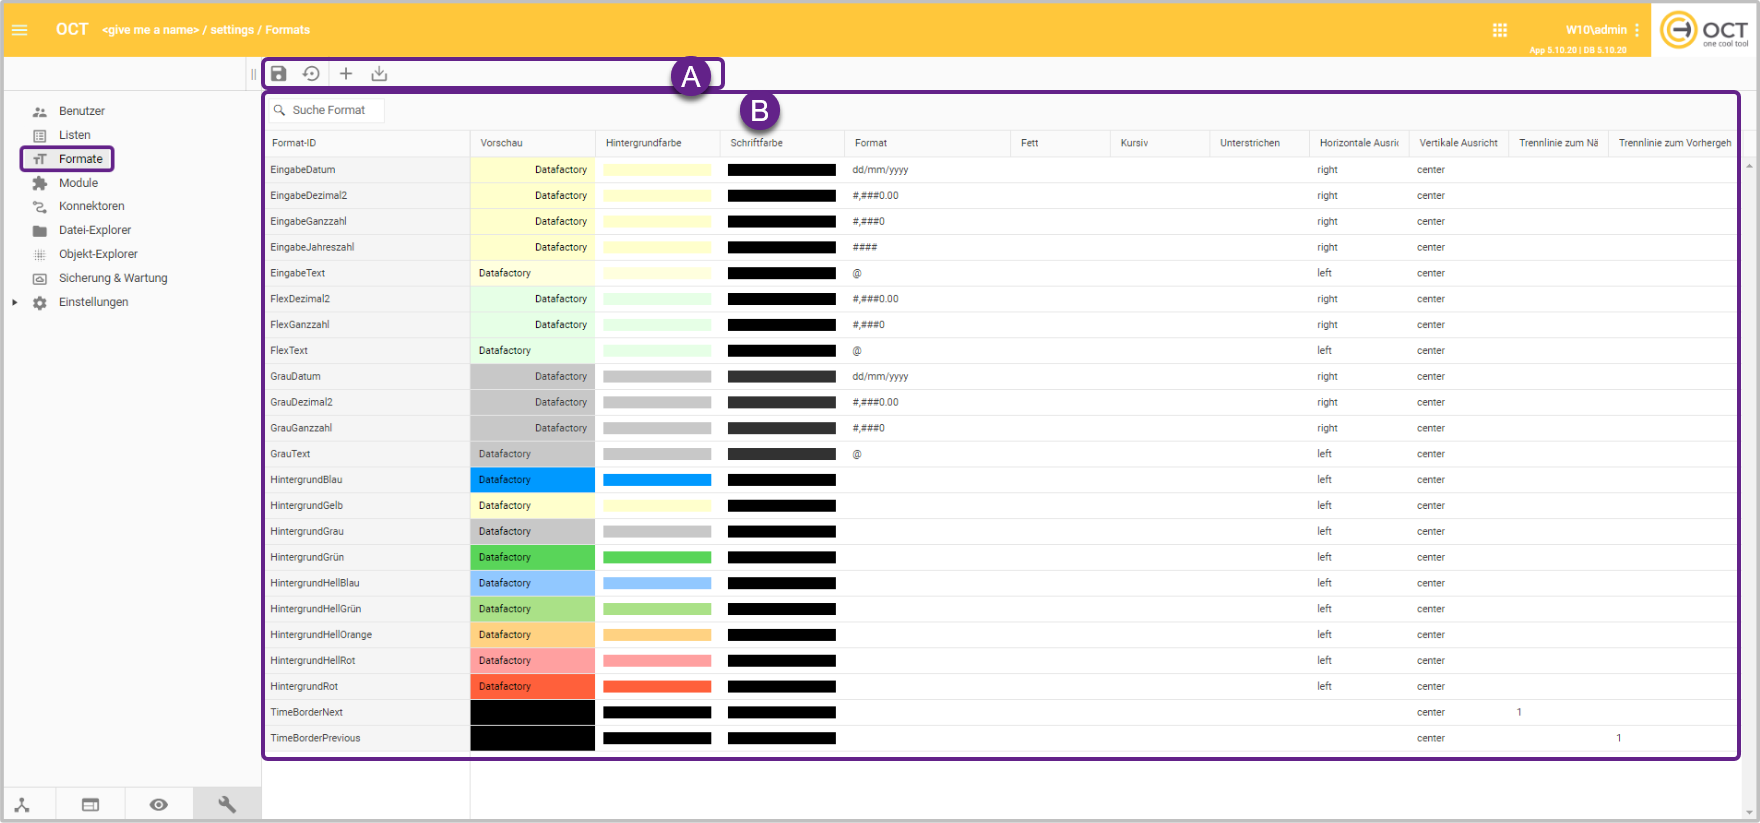Click the window layout icon at bottom

tap(90, 804)
